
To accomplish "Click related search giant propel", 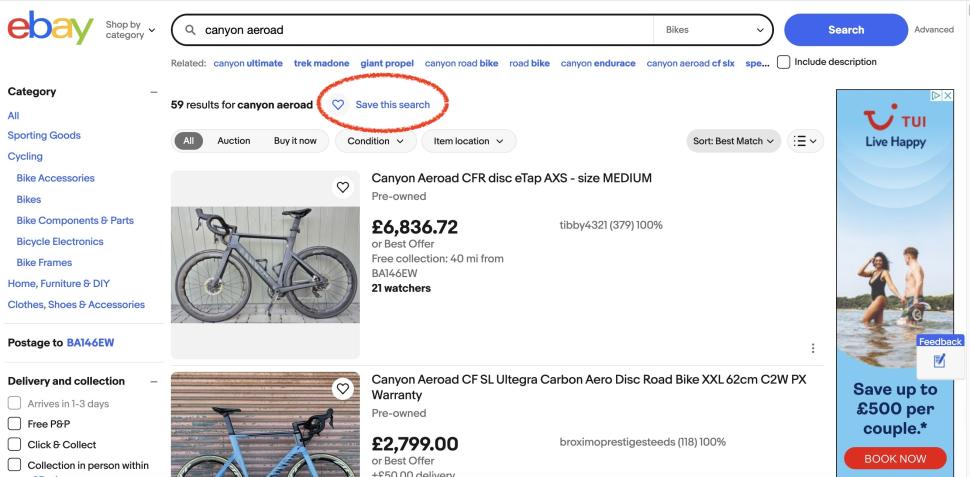I will coord(387,63).
